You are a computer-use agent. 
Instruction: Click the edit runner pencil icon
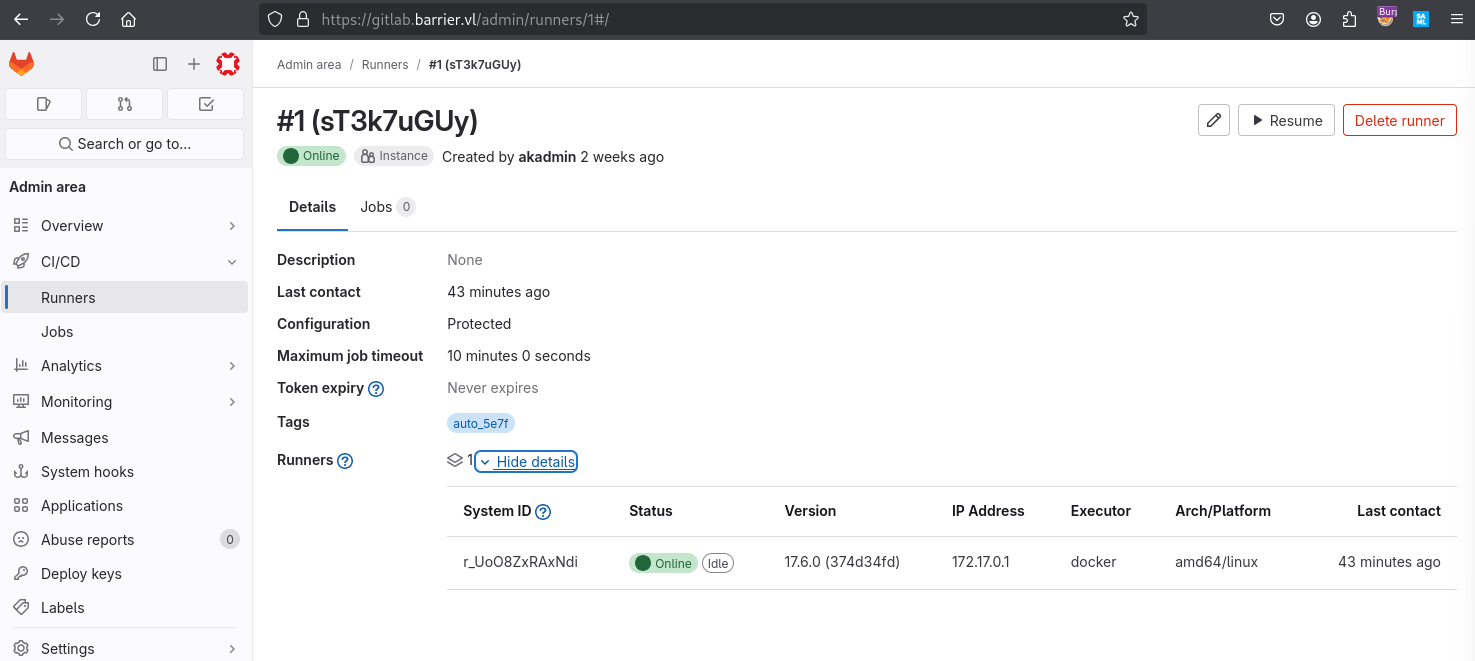(1214, 120)
